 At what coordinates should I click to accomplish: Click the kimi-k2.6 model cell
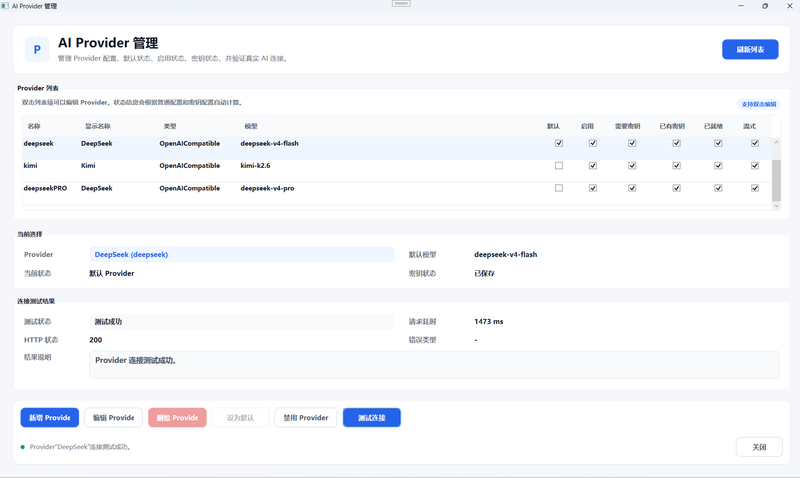click(255, 166)
